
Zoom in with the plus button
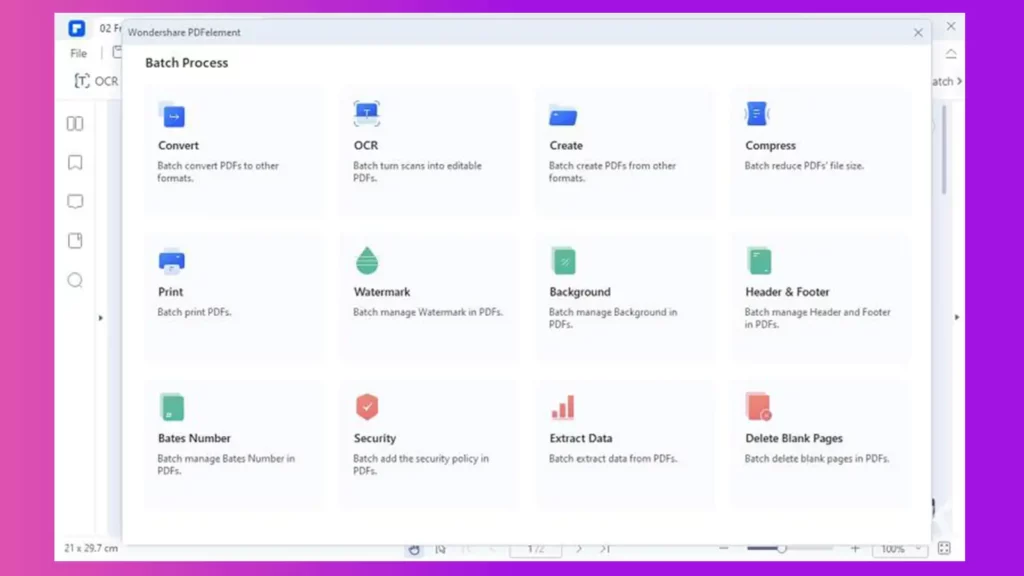[855, 549]
